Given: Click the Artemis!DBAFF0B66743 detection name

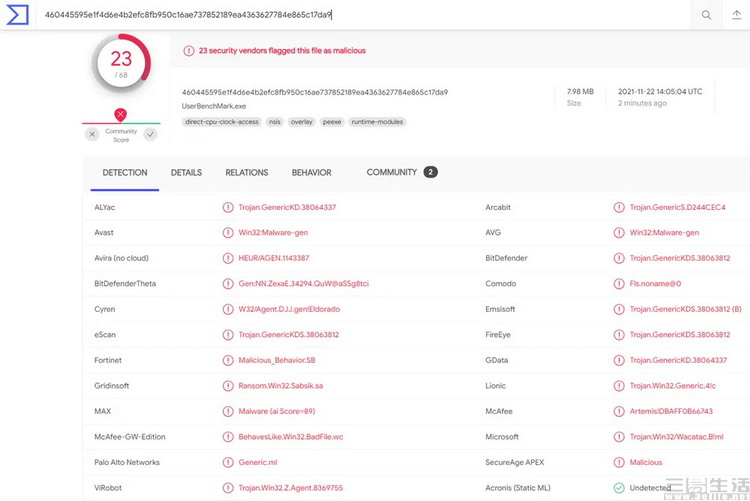Looking at the screenshot, I should (671, 411).
